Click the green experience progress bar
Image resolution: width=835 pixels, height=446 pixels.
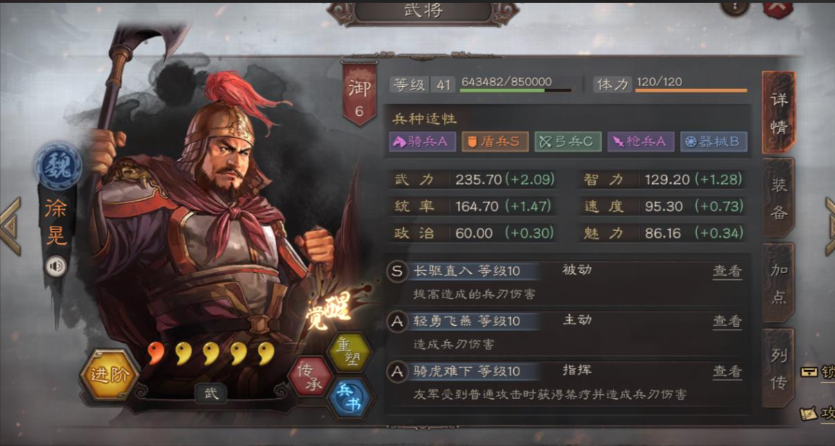[x=516, y=91]
